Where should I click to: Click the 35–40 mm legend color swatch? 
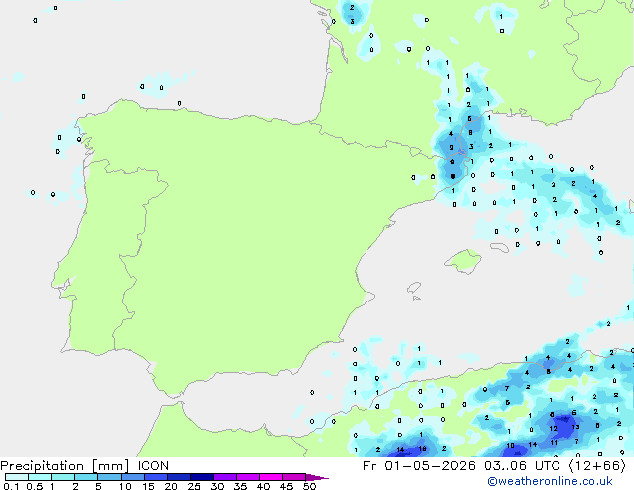point(248,477)
